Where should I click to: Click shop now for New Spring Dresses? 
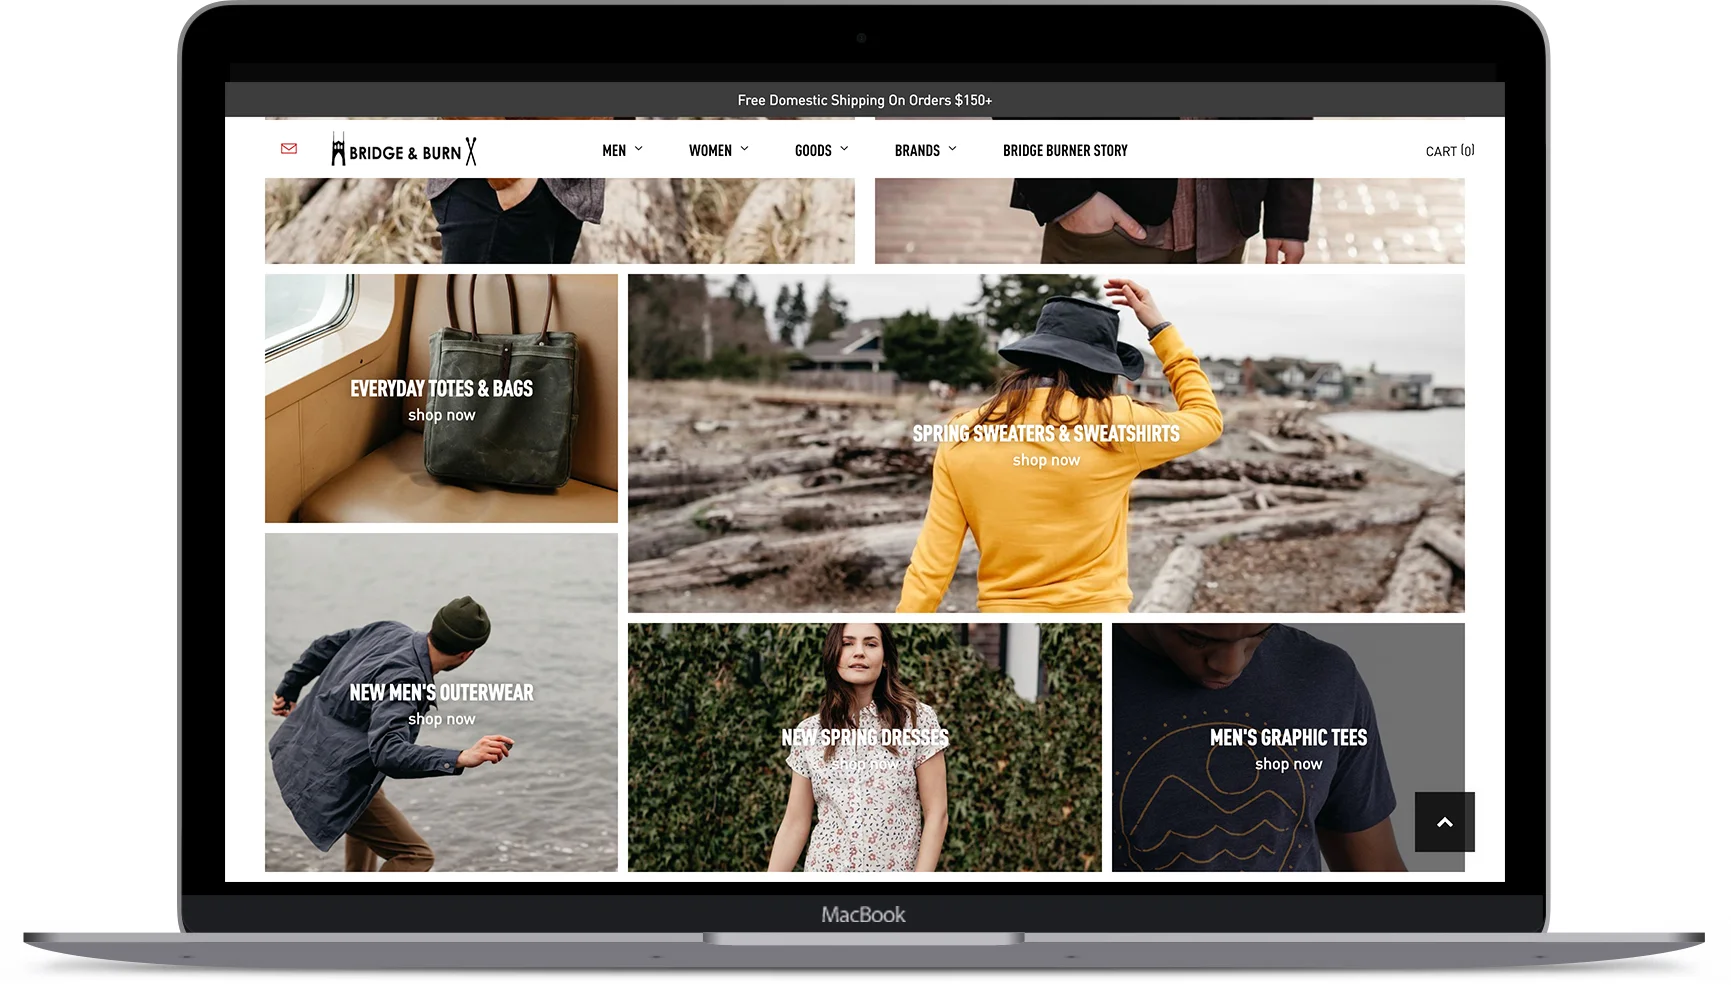coord(865,763)
